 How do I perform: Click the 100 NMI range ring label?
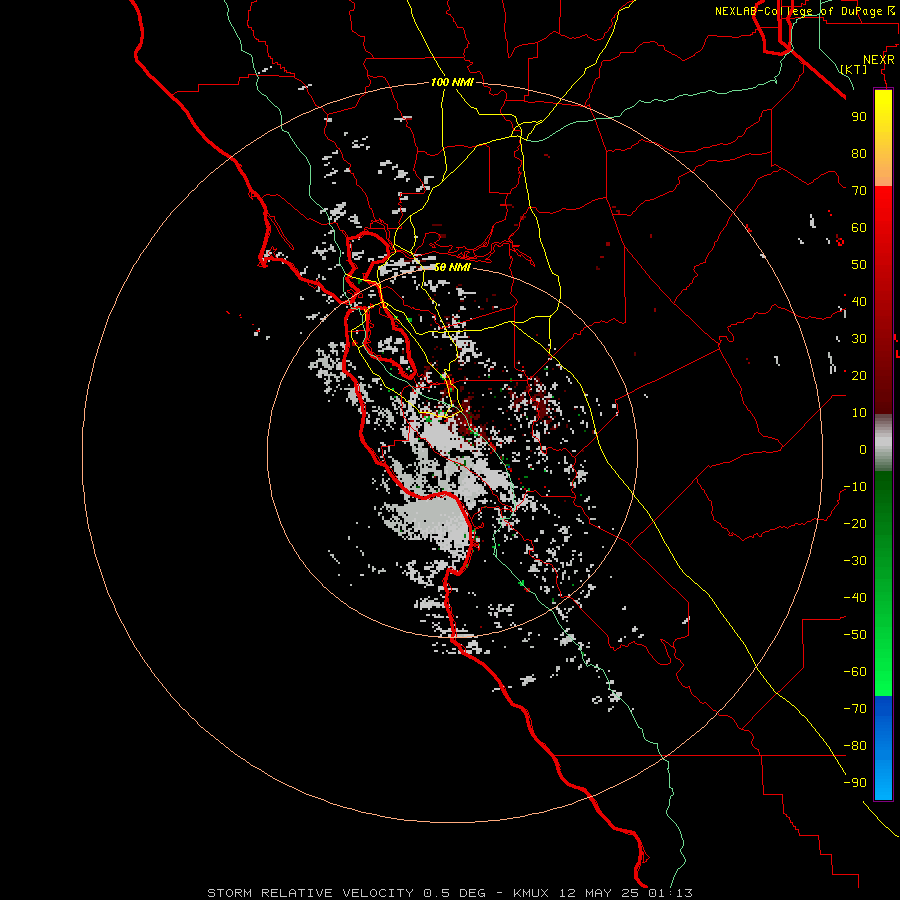pos(452,82)
